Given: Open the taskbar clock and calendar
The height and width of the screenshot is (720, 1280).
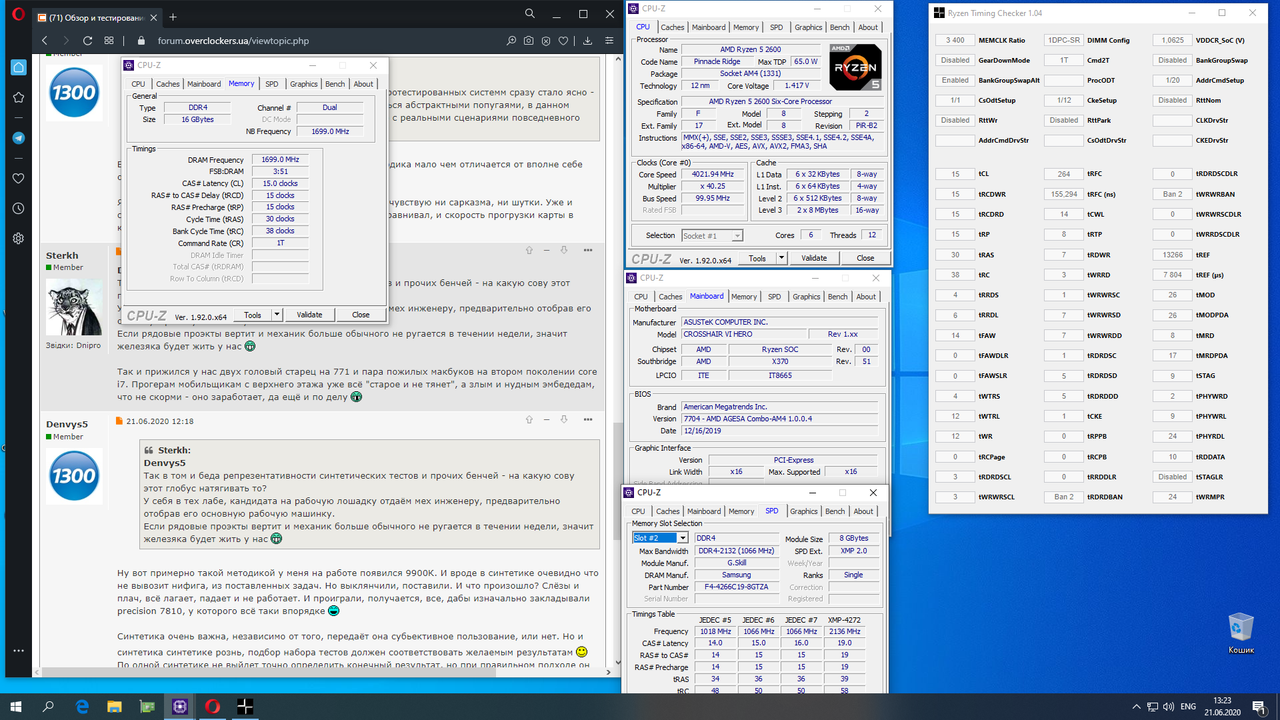Looking at the screenshot, I should (x=1223, y=706).
